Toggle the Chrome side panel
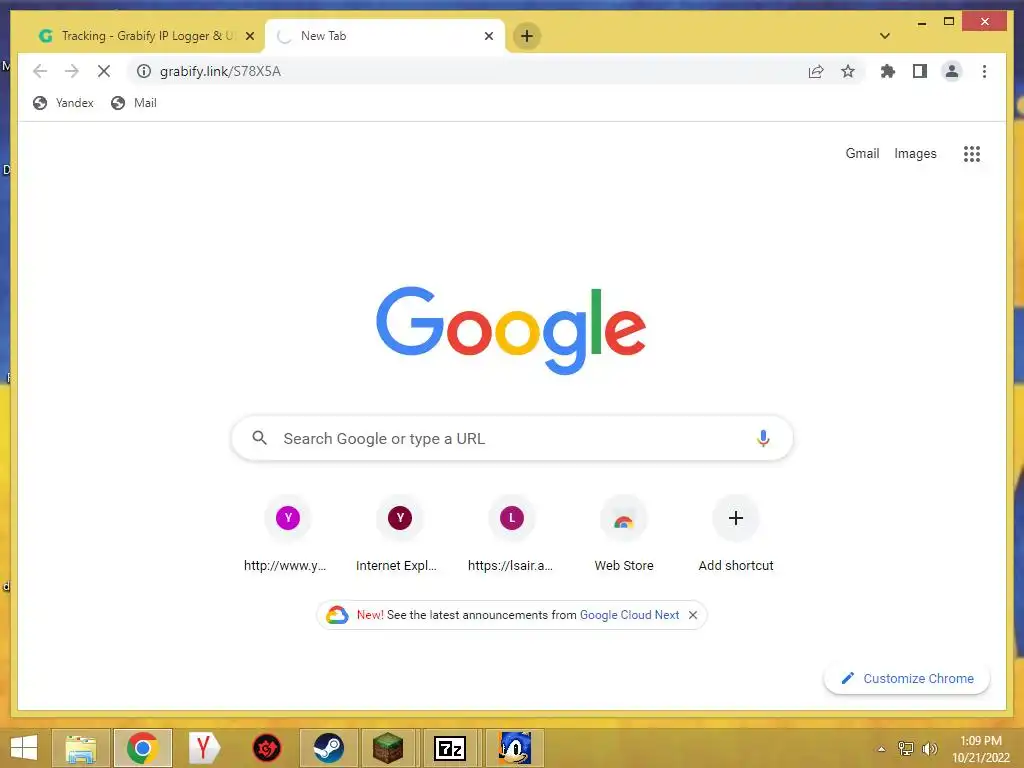 click(x=920, y=71)
